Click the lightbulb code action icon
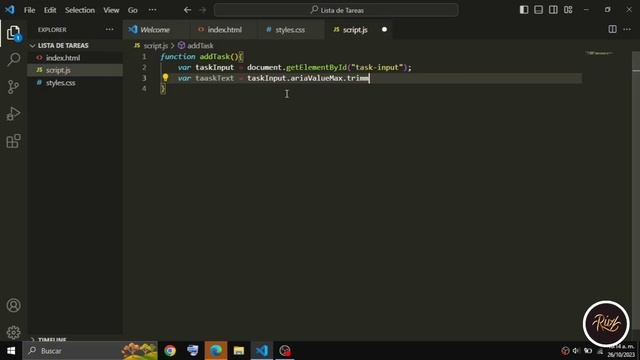 [165, 78]
